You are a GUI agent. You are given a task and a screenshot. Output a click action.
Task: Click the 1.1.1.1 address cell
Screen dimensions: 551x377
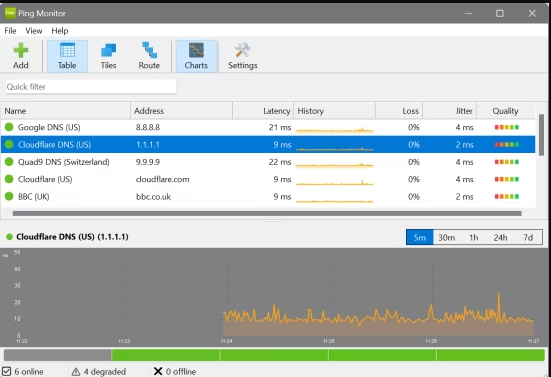[148, 144]
